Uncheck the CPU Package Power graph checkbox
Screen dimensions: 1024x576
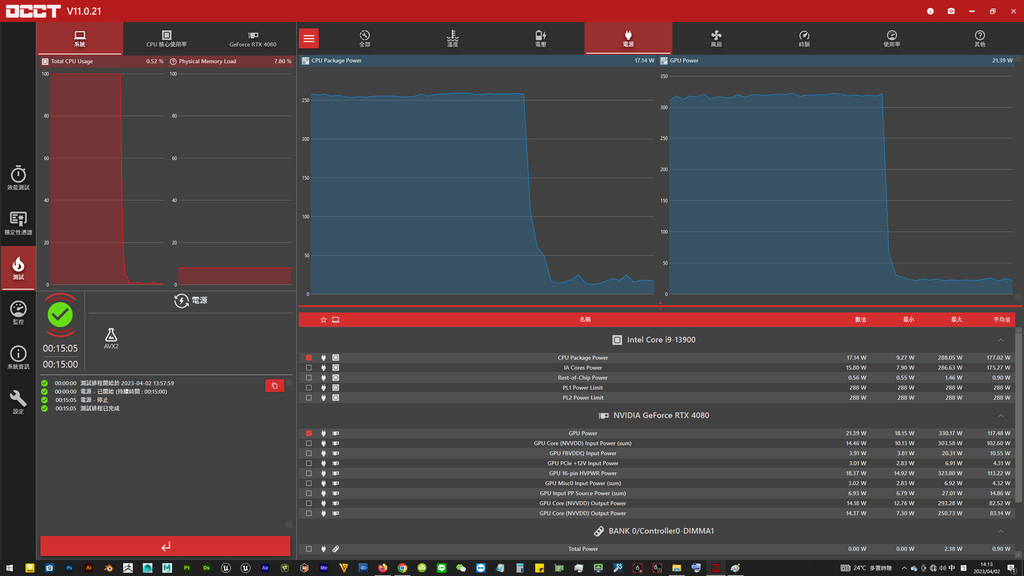[309, 358]
